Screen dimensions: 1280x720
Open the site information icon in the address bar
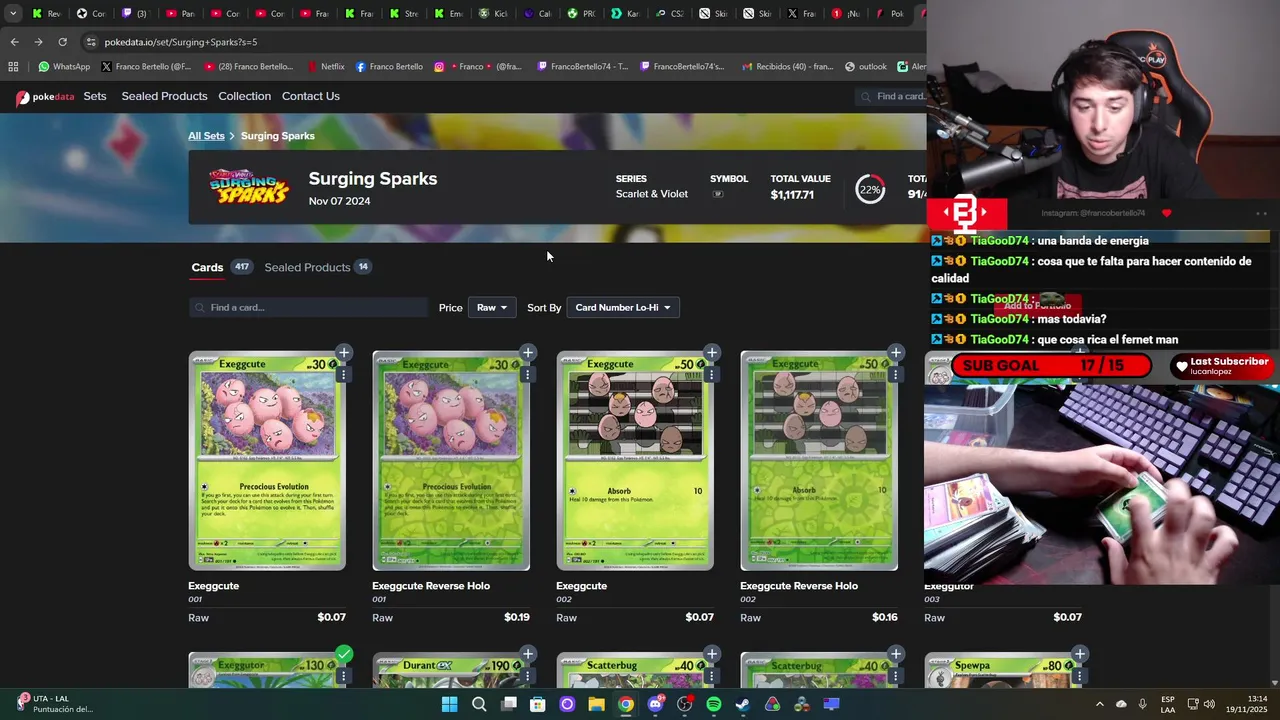(x=91, y=42)
